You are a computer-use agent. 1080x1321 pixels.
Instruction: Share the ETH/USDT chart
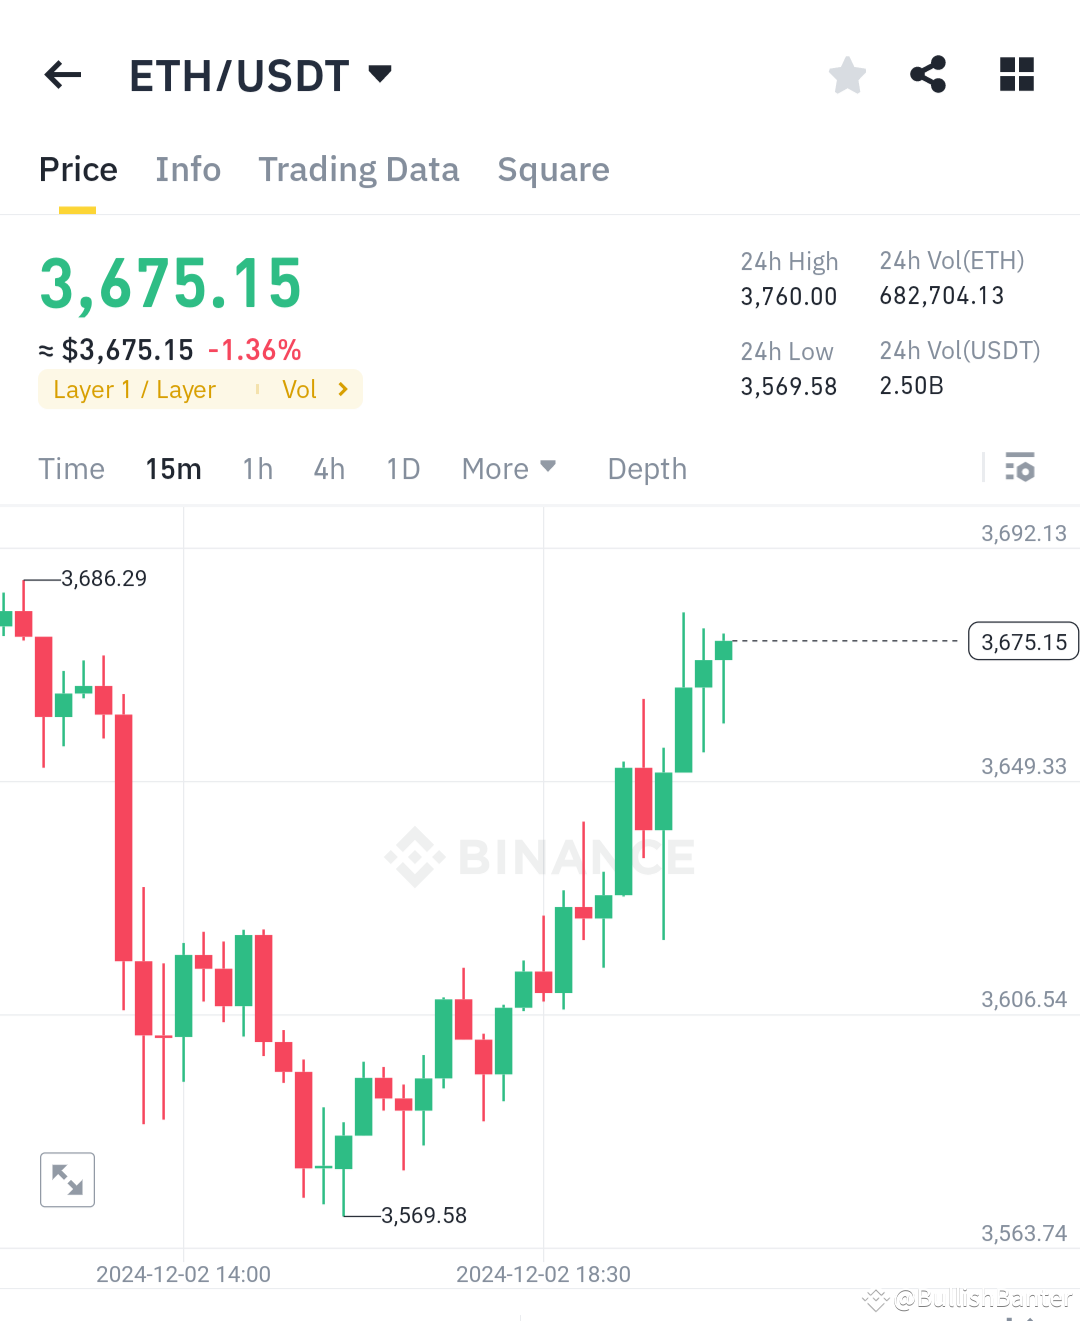click(x=928, y=74)
